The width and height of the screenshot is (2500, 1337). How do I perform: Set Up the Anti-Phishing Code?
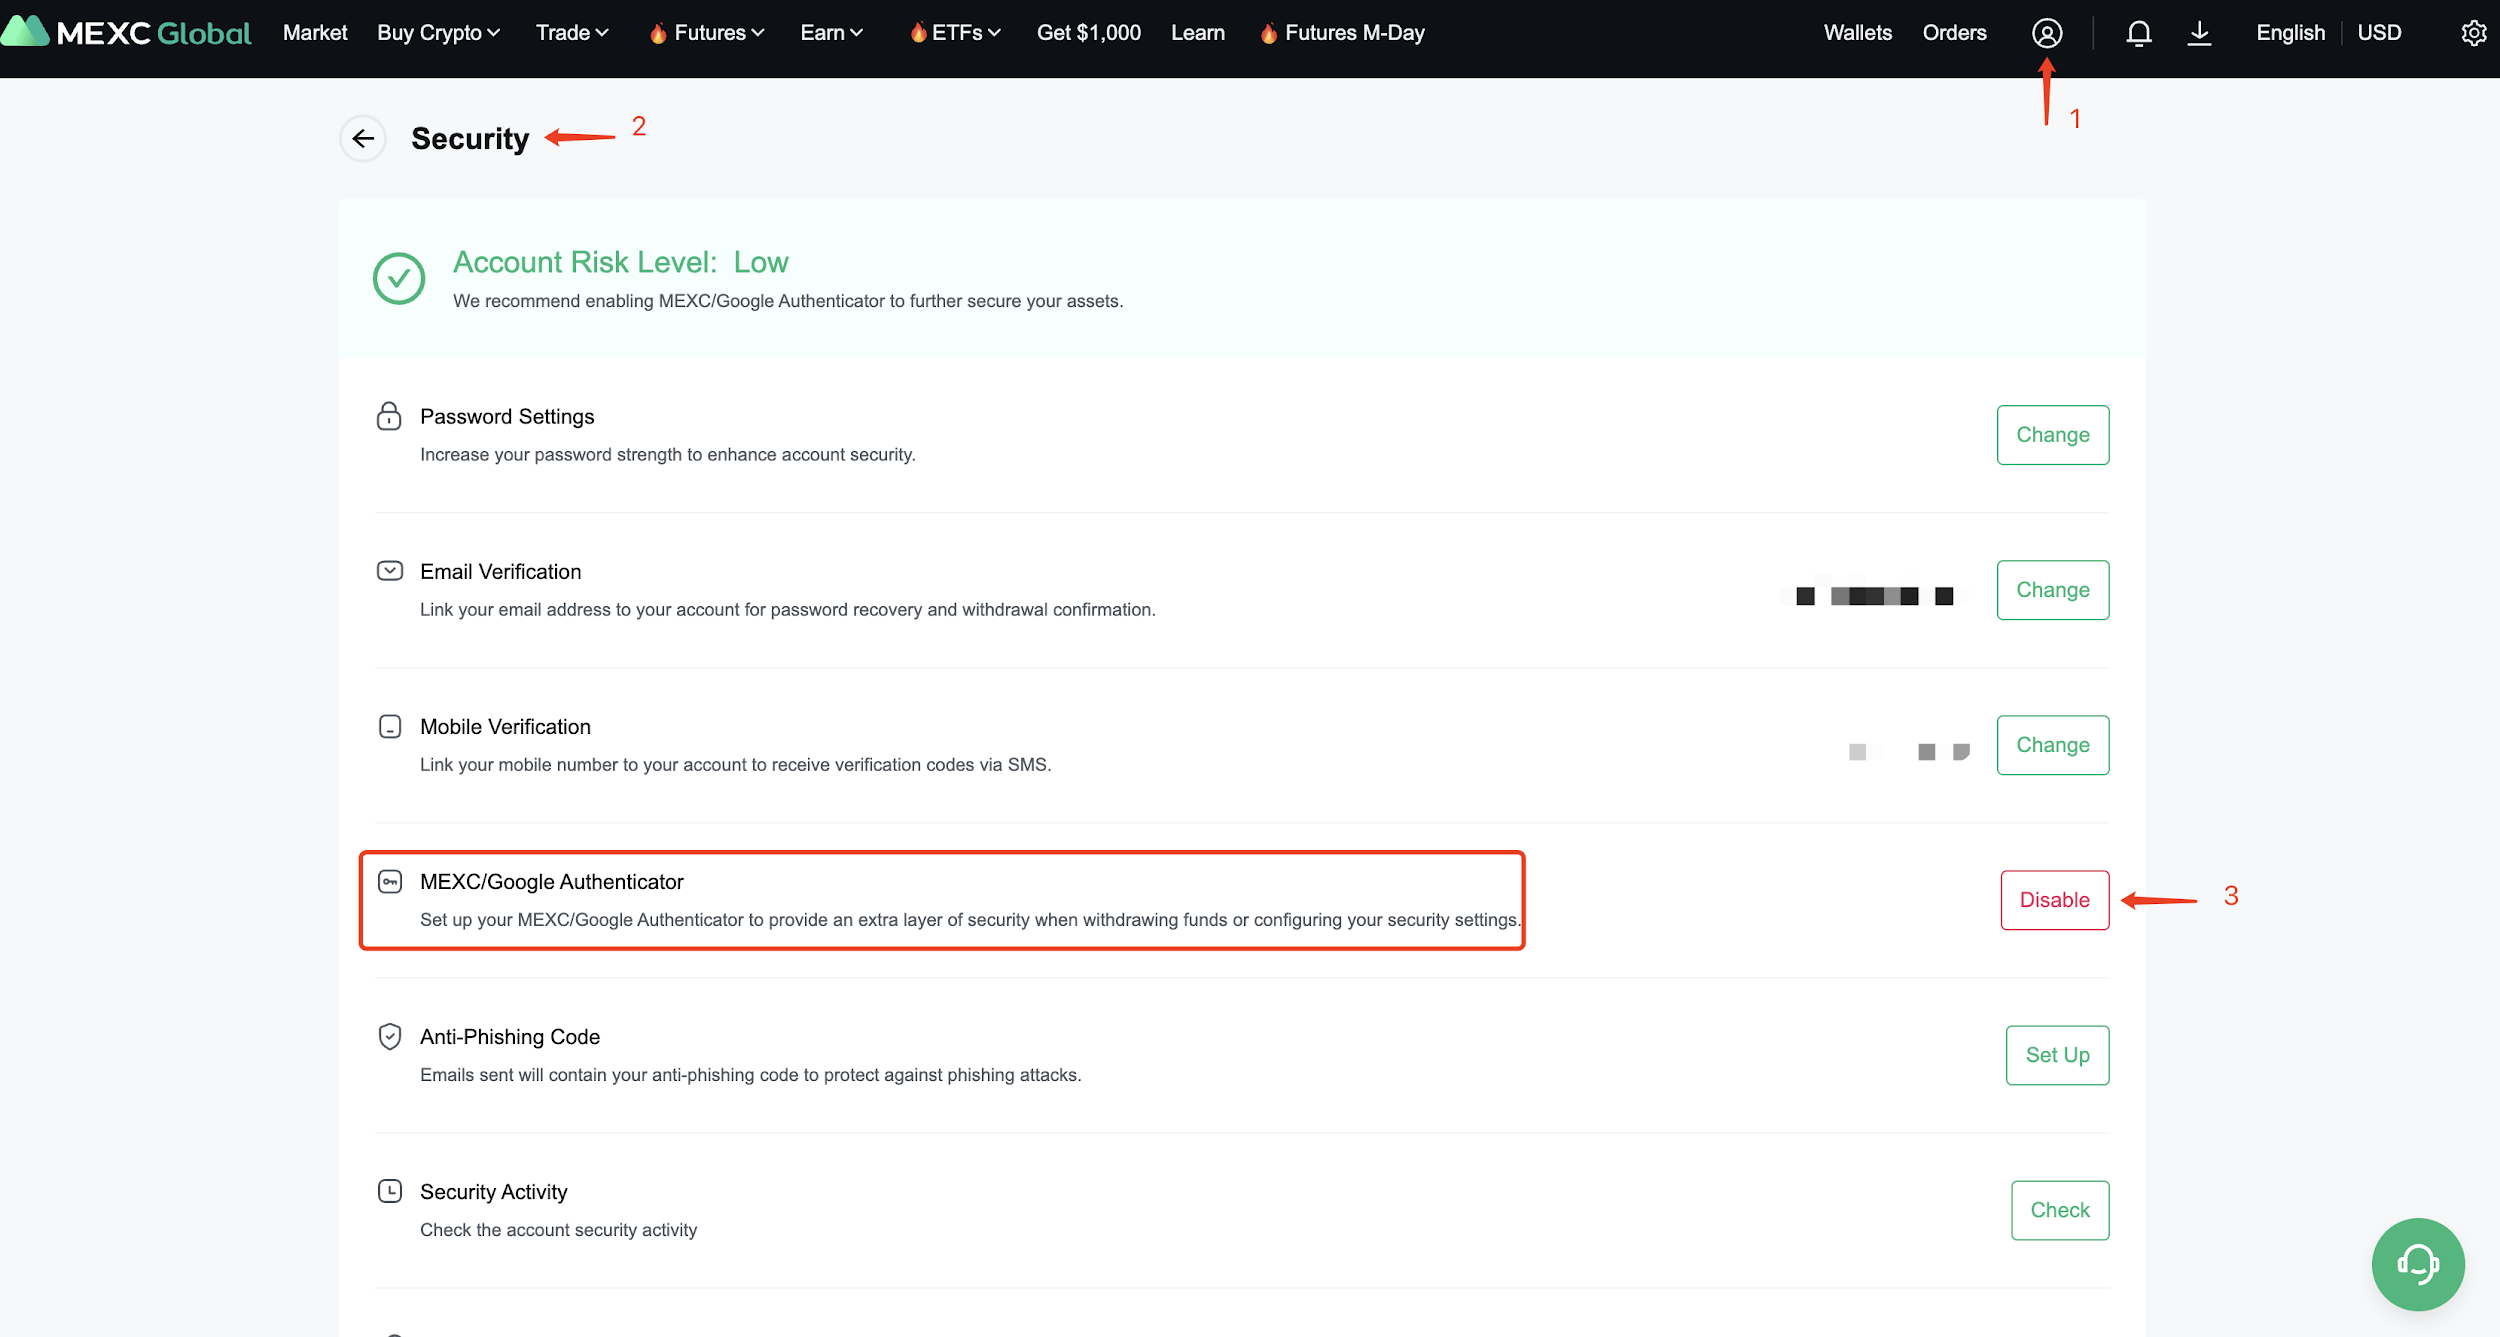(x=2057, y=1055)
